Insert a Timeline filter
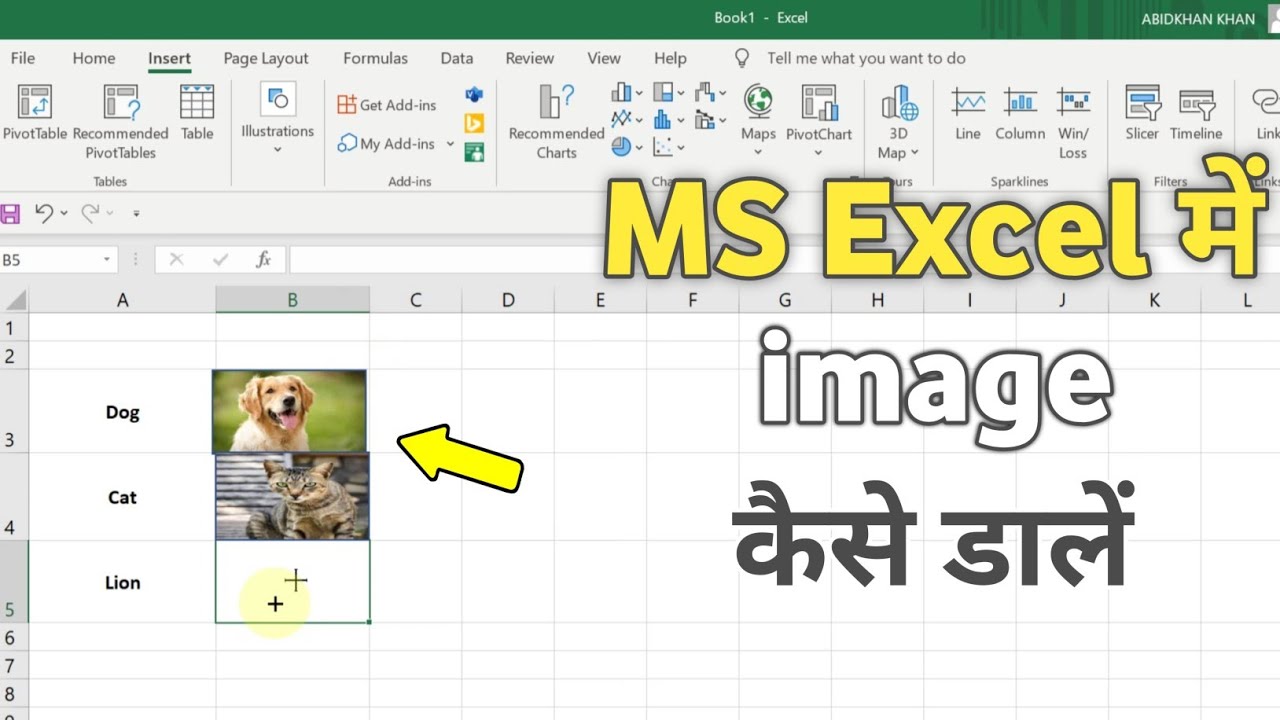 1196,113
